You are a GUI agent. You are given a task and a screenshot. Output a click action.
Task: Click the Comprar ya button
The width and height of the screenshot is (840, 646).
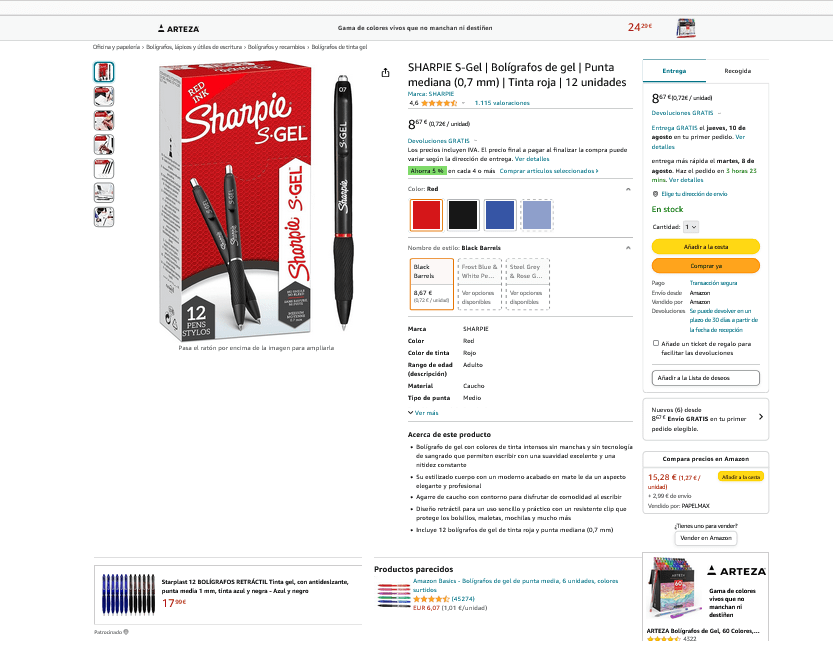click(x=706, y=266)
